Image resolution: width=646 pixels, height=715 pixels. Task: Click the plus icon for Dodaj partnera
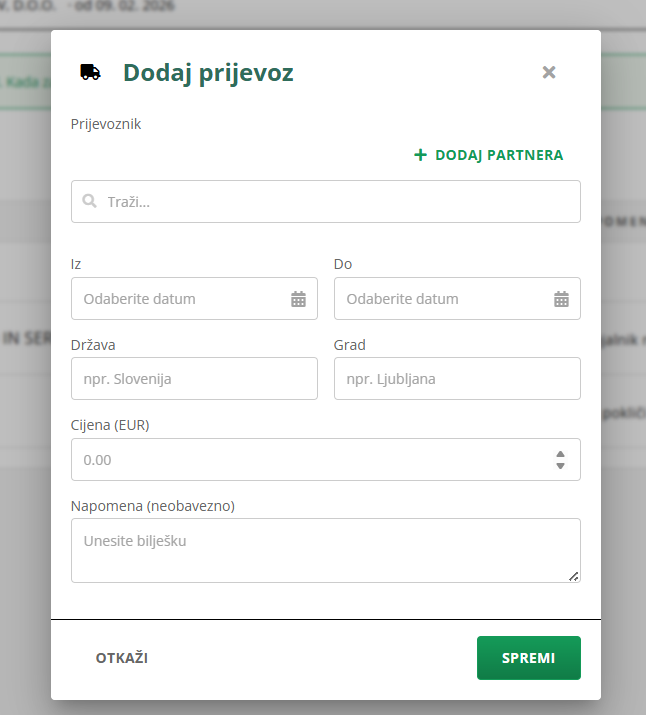click(421, 155)
